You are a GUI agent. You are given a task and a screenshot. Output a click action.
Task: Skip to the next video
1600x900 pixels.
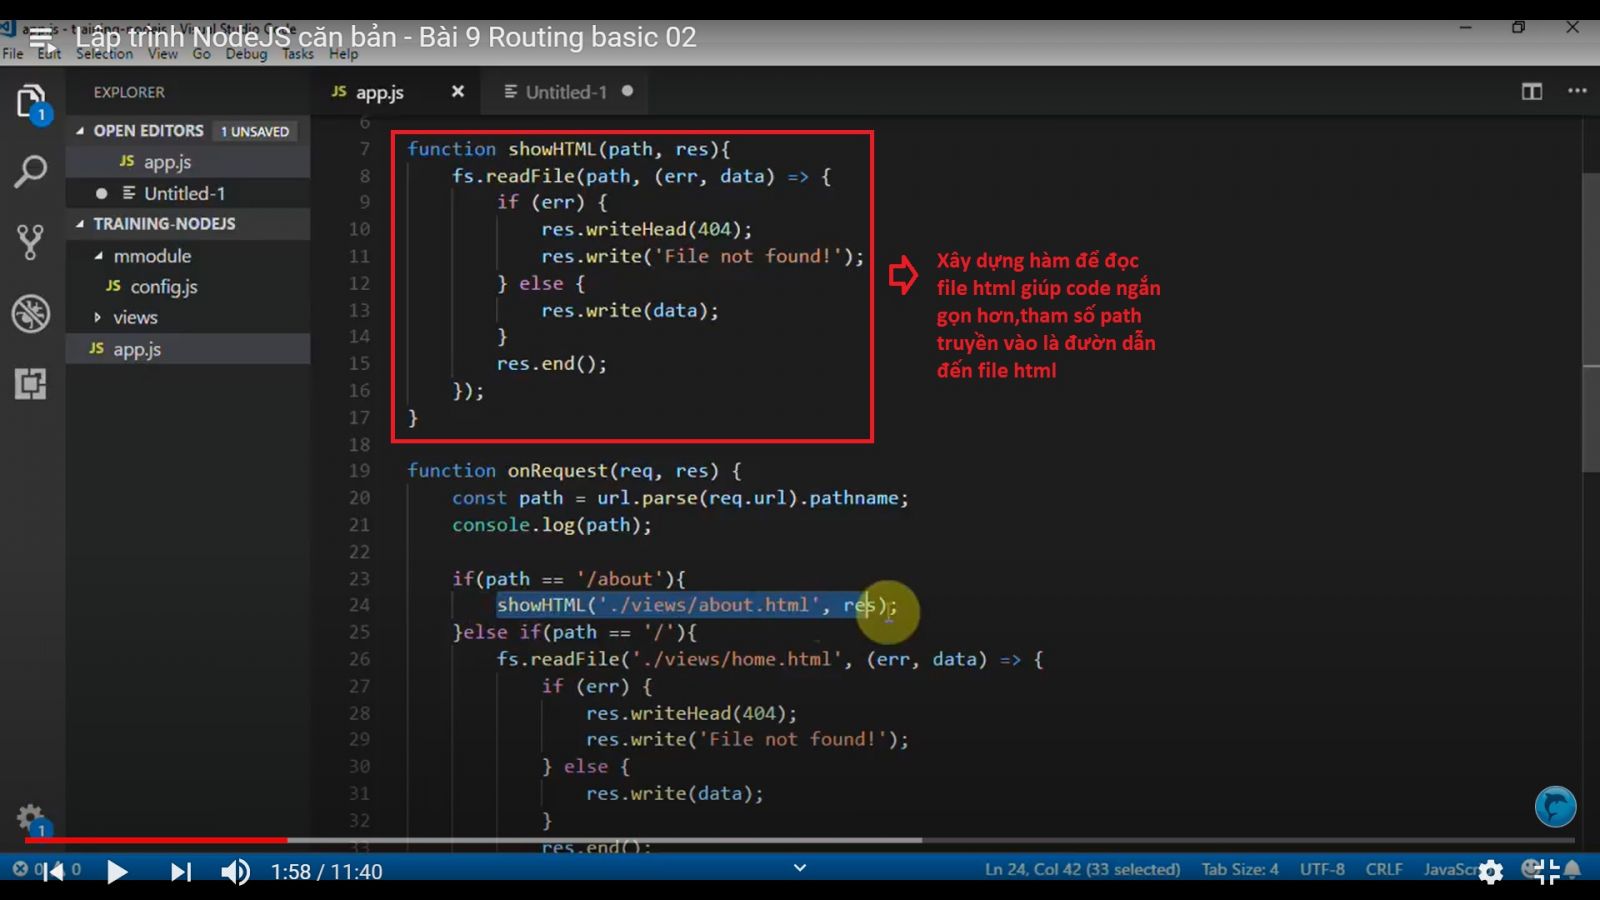coord(180,872)
